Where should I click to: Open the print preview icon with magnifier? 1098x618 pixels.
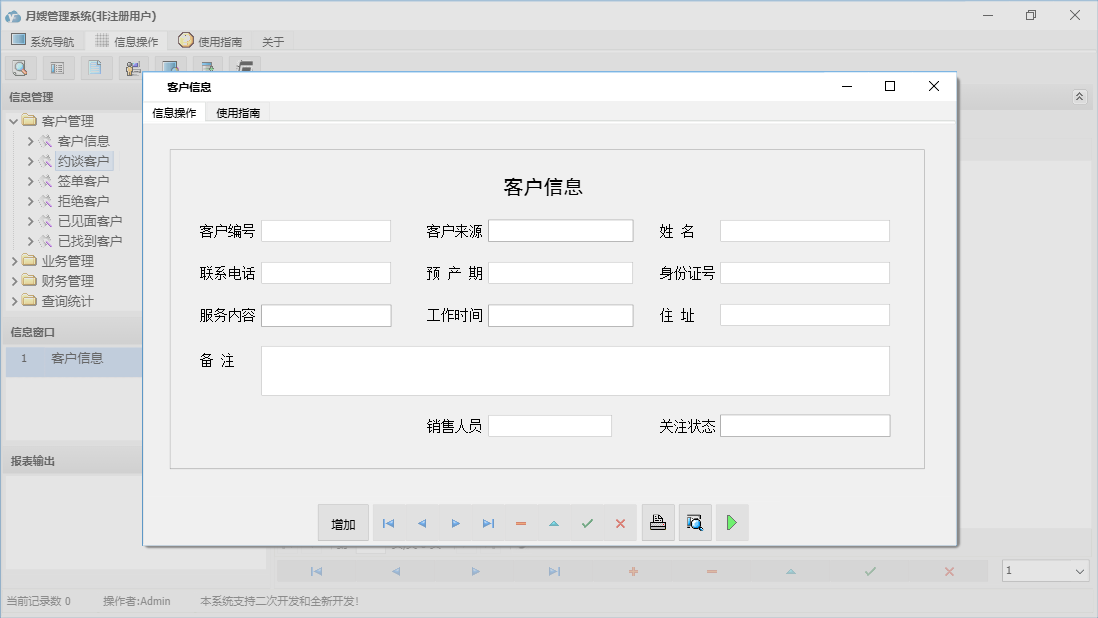coord(695,522)
